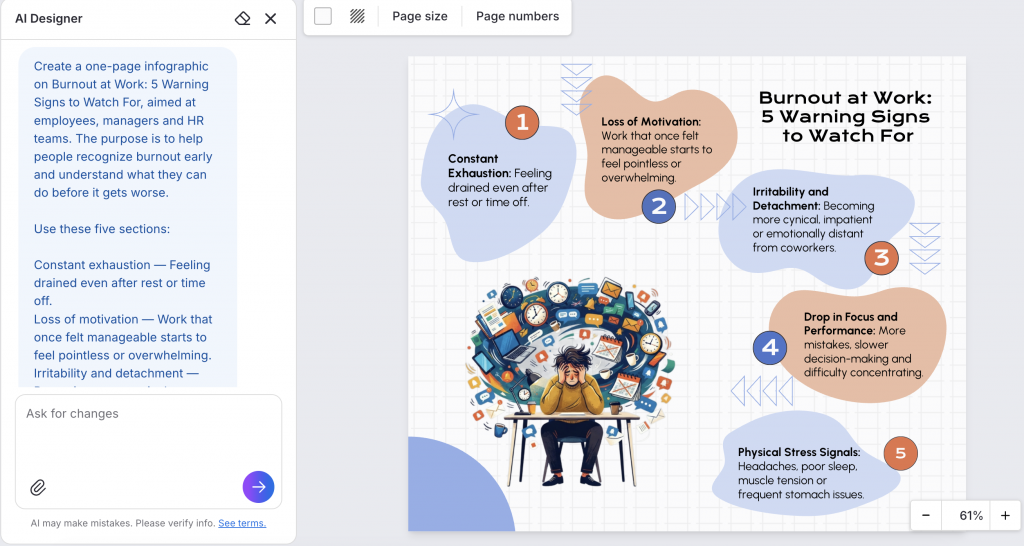The height and width of the screenshot is (546, 1024).
Task: Send the prompt with purple arrow button
Action: coord(259,487)
